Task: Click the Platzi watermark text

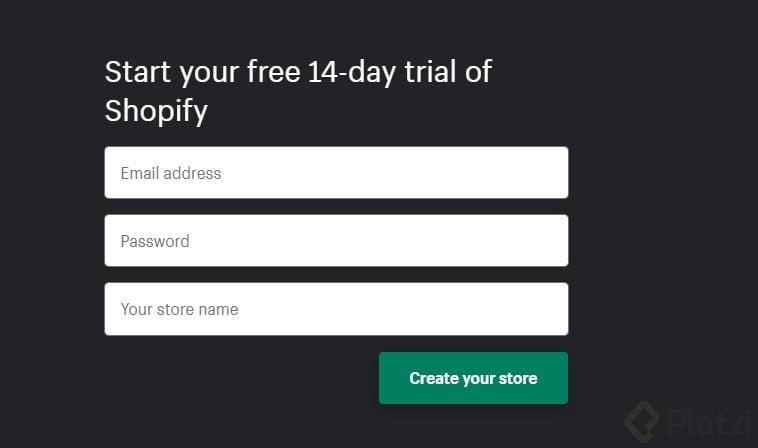Action: (708, 422)
